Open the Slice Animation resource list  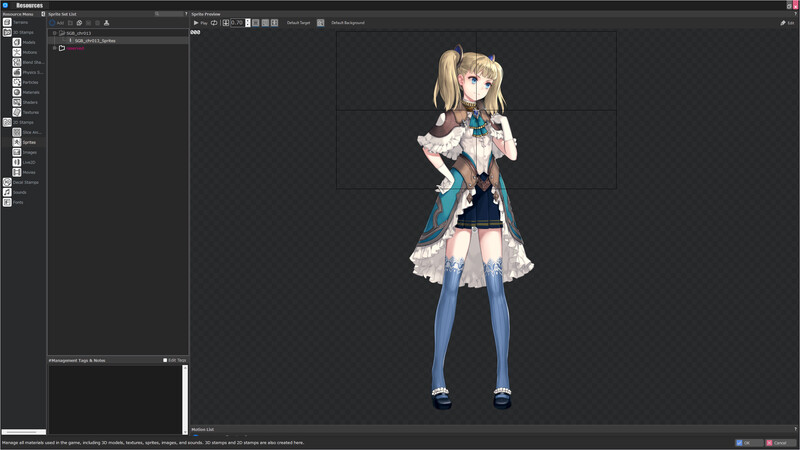(27, 132)
